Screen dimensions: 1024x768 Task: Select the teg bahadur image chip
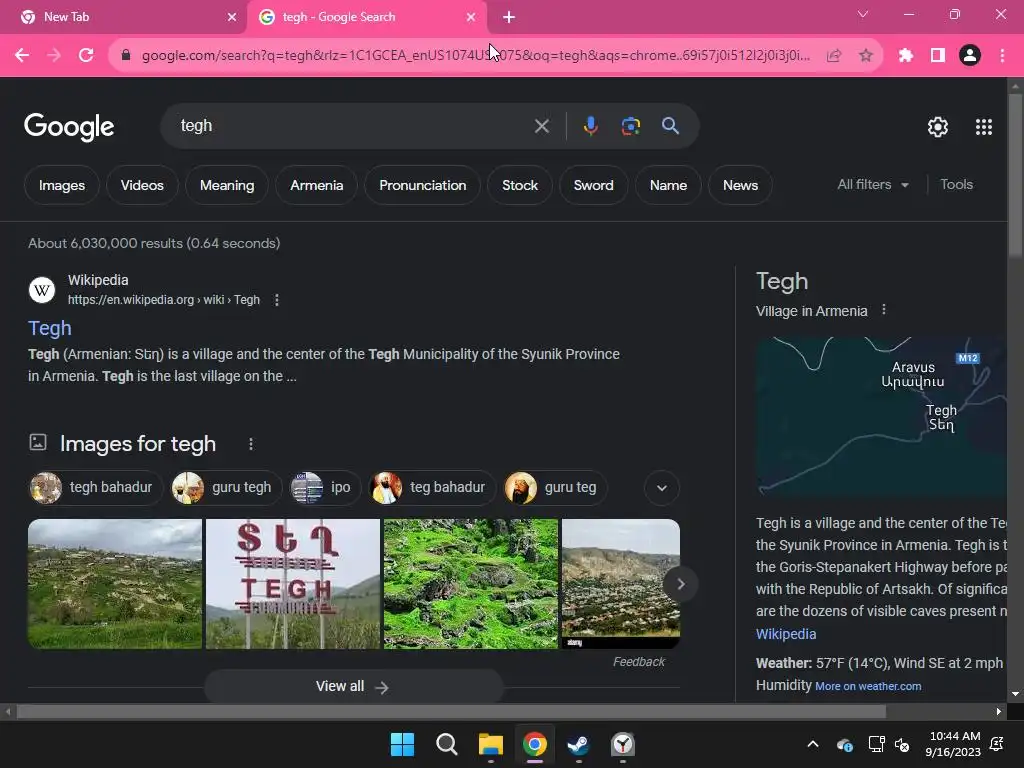(432, 488)
